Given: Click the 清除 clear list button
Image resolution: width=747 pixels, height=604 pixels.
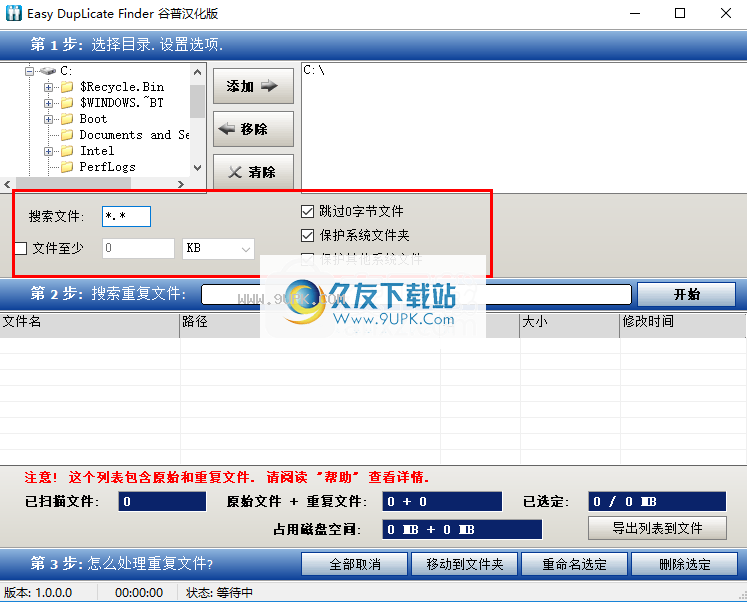Looking at the screenshot, I should [x=253, y=171].
